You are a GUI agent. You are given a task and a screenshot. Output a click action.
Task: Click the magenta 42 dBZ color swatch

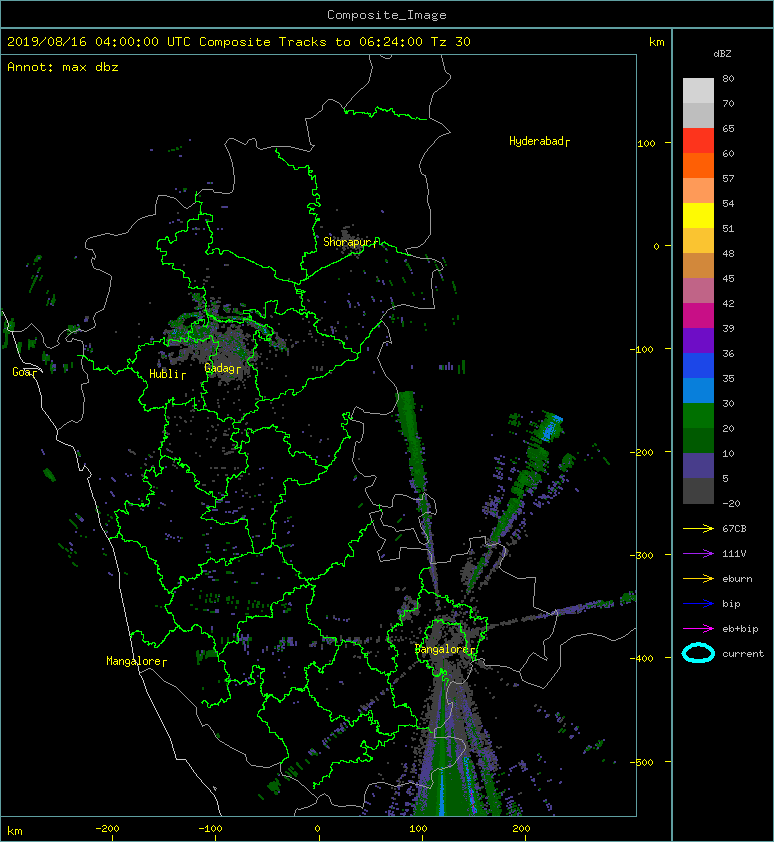[x=698, y=316]
